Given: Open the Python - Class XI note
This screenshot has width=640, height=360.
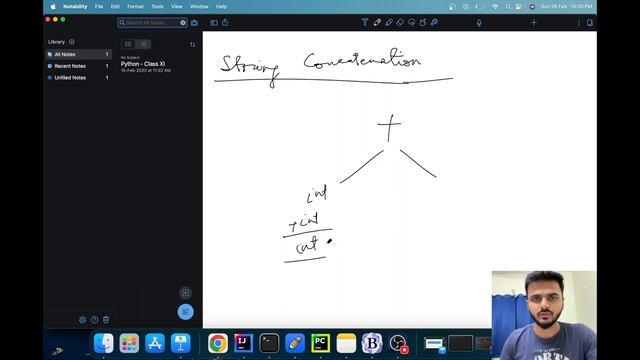Looking at the screenshot, I should point(159,64).
